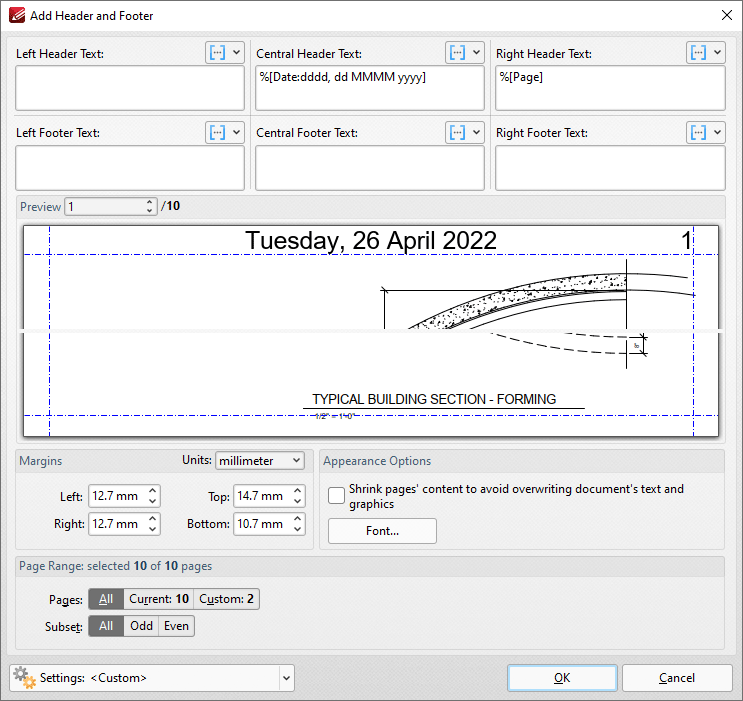Screen dimensions: 743x701
Task: Click the Settings gear icon at bottom
Action: (x=24, y=678)
